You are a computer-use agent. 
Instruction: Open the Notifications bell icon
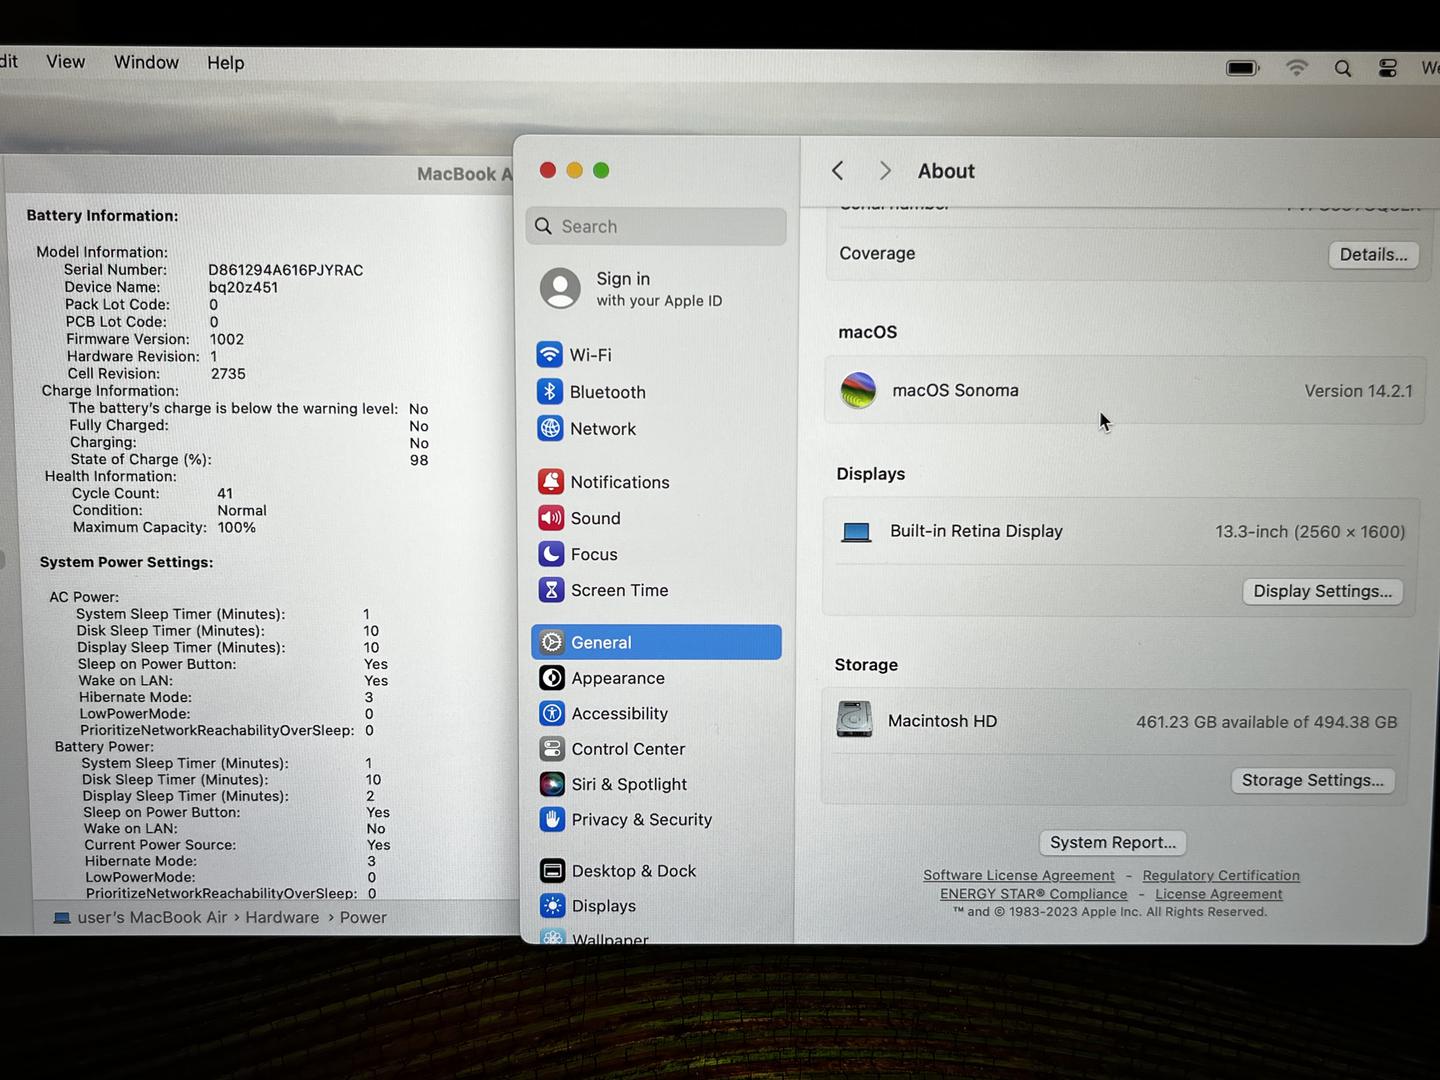(550, 482)
